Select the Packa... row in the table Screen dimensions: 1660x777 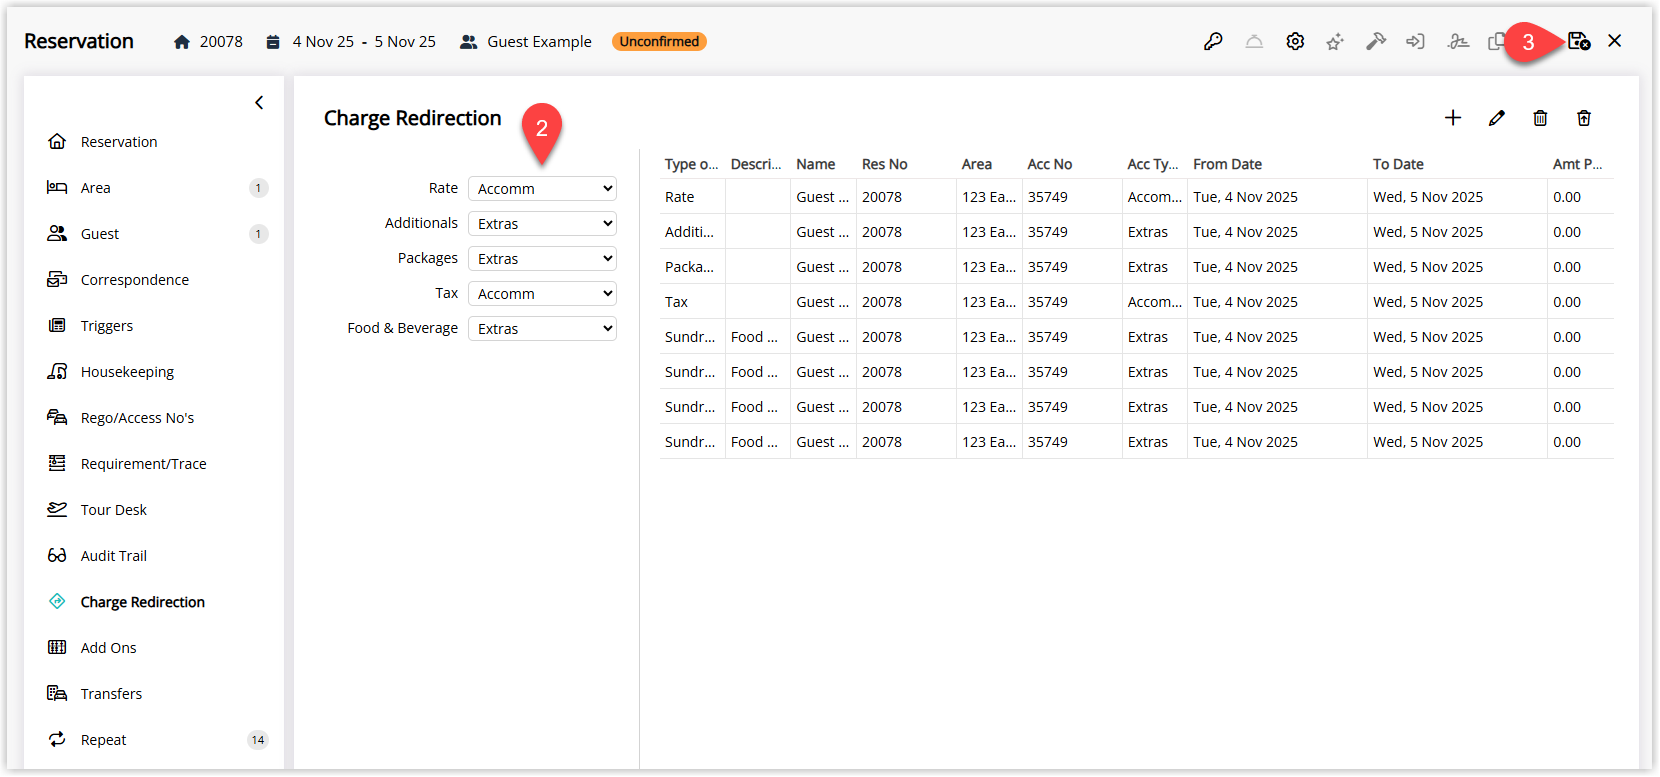pyautogui.click(x=1137, y=267)
